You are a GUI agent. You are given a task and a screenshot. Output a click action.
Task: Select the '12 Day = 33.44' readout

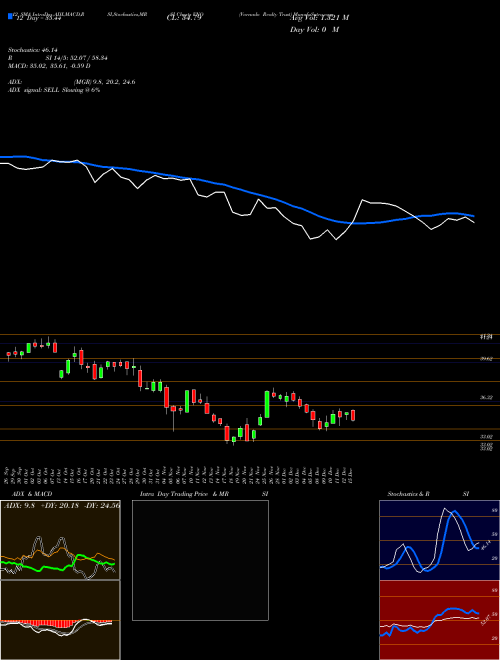coord(39,19)
